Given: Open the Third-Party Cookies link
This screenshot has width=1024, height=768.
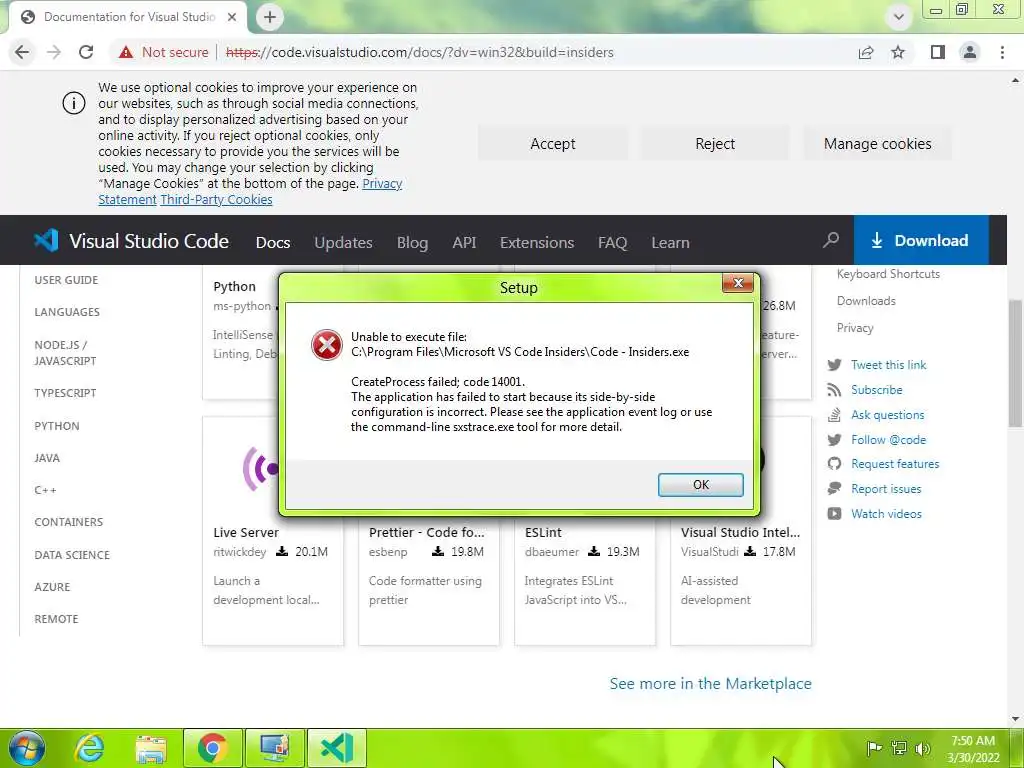Looking at the screenshot, I should click(x=216, y=200).
